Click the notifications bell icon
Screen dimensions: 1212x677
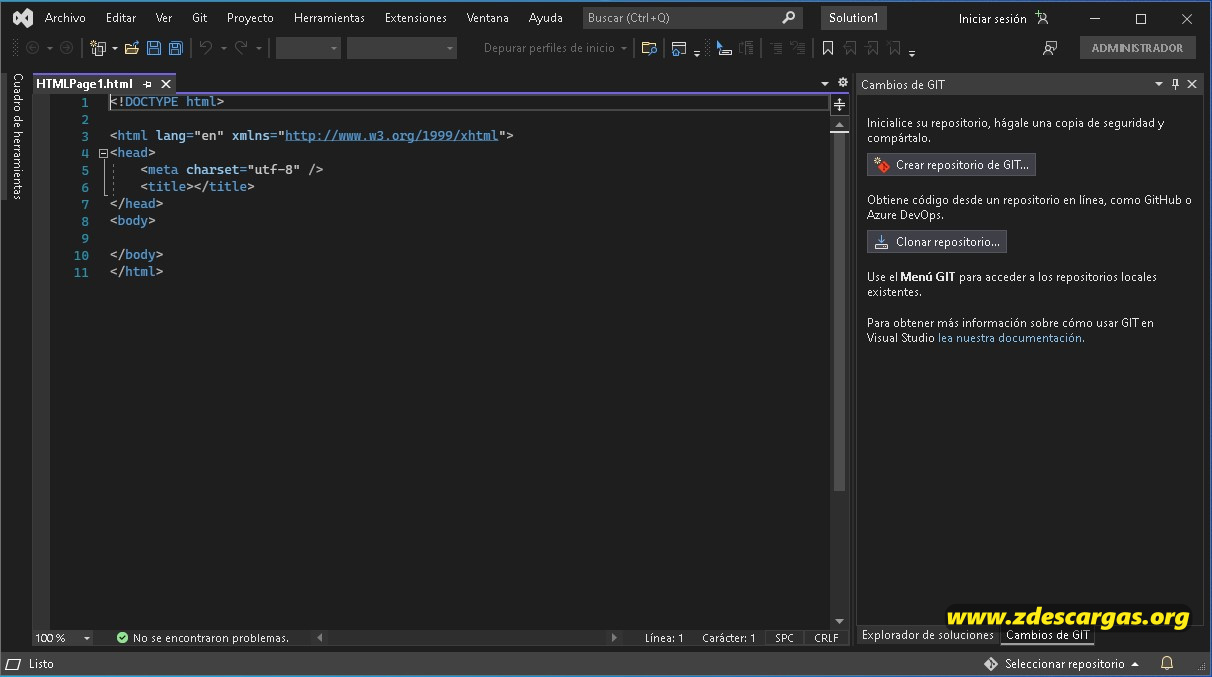(1167, 664)
